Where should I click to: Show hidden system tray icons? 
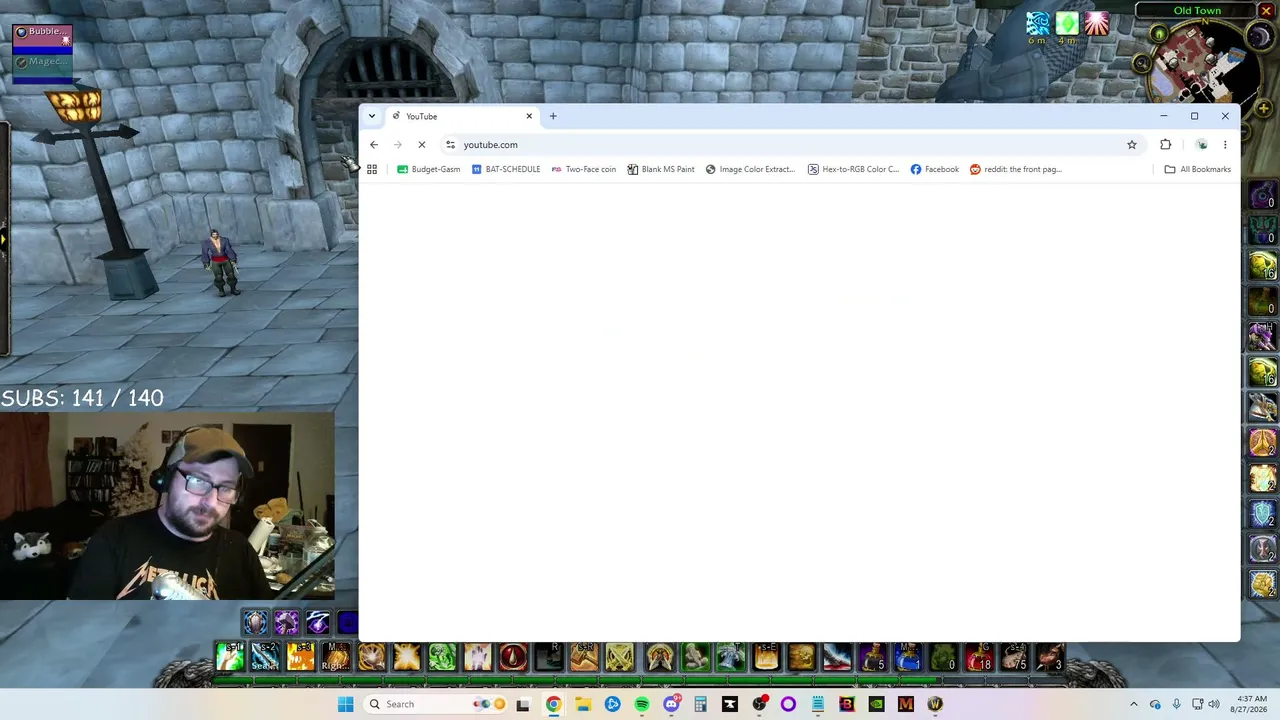coord(1133,704)
